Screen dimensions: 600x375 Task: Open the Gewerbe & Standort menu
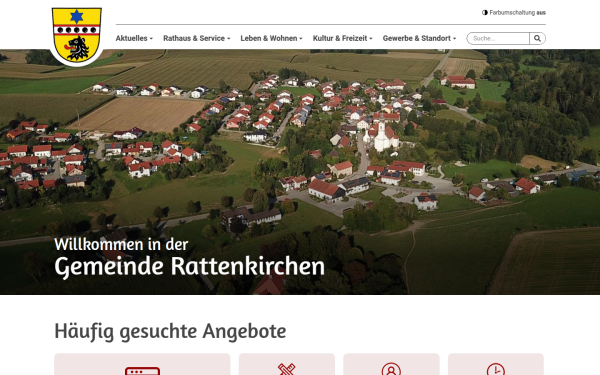point(419,38)
